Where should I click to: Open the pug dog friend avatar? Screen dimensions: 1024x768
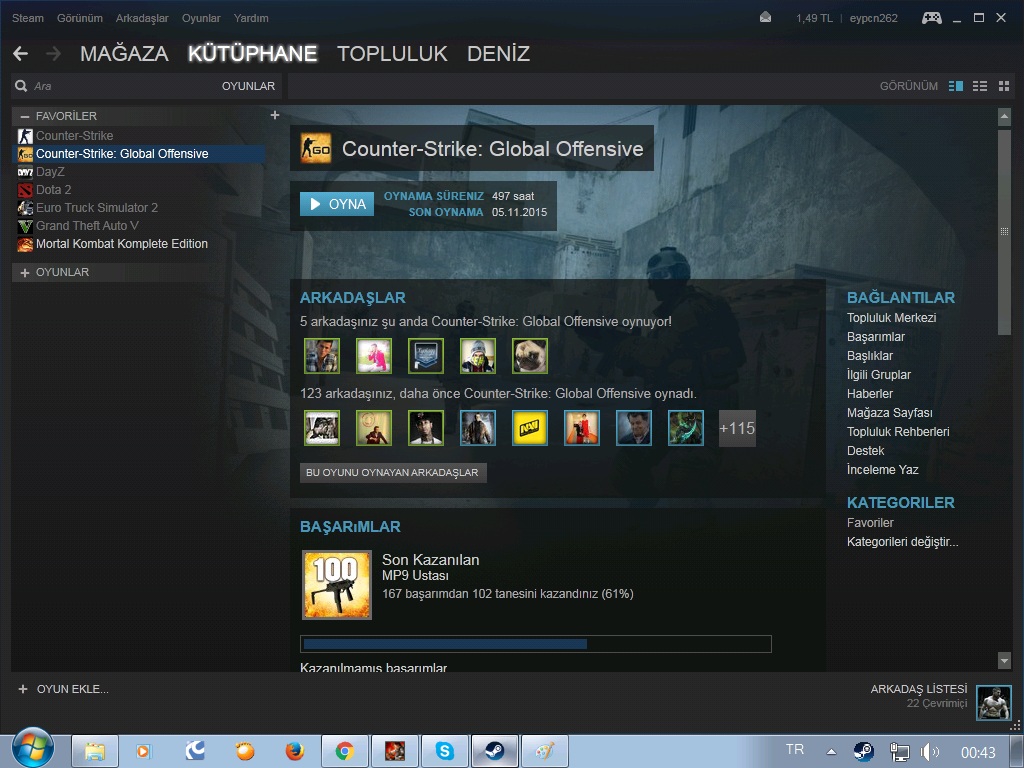(x=530, y=356)
